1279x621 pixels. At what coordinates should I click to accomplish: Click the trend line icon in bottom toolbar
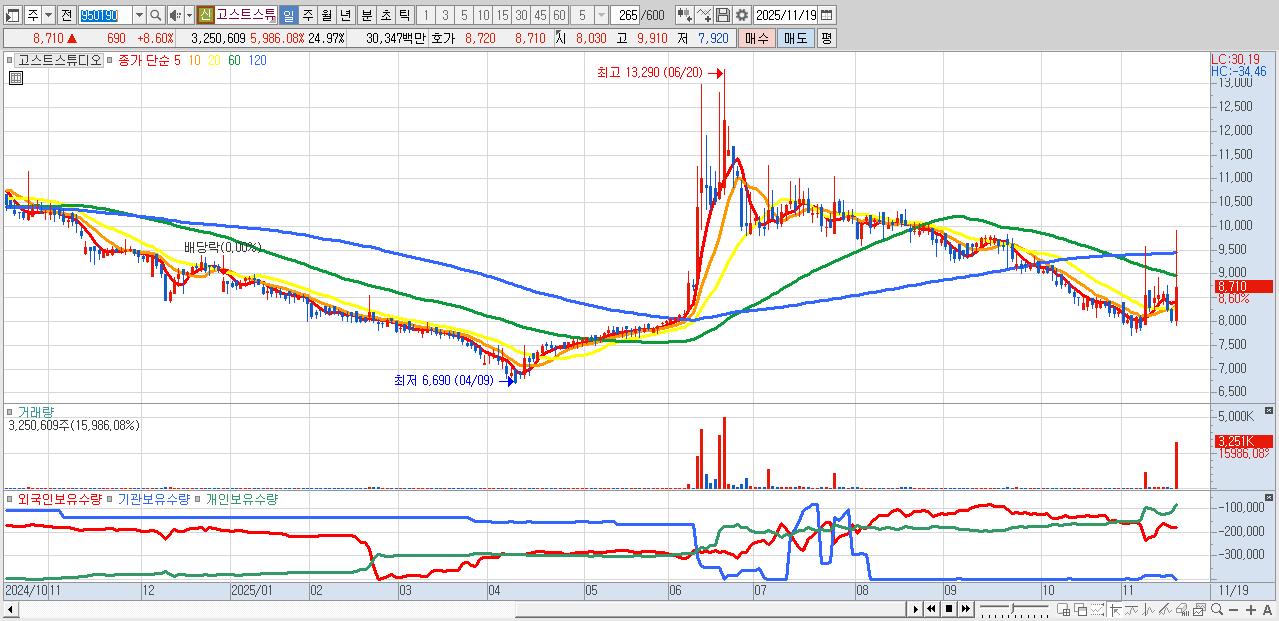[1131, 610]
